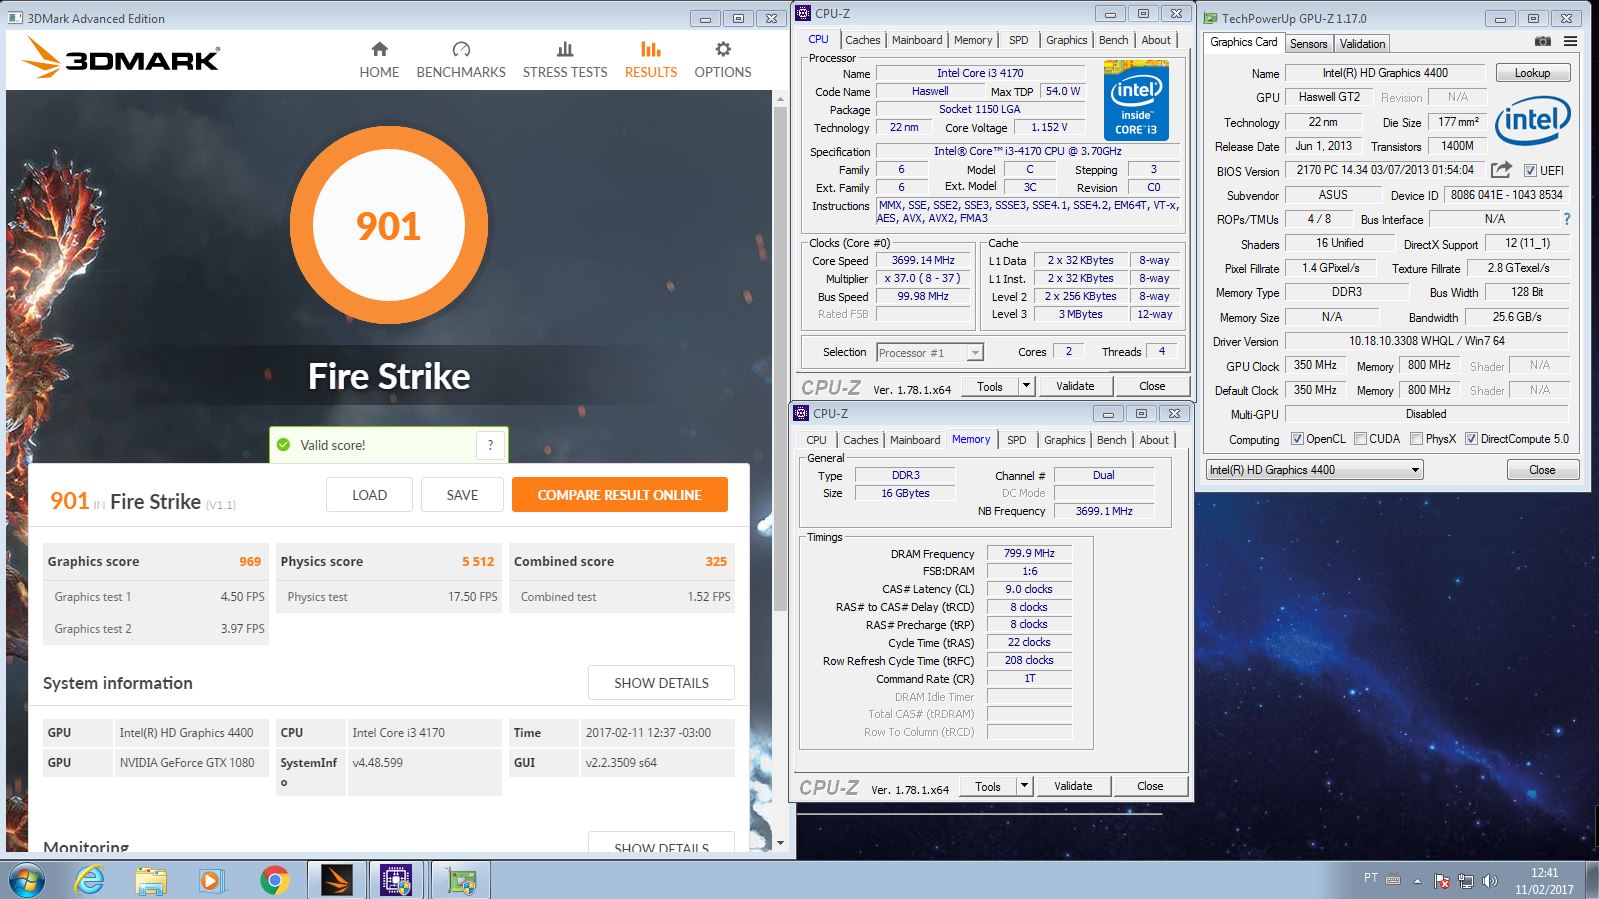Expand Tools dropdown arrow in bottom CPU-Z
This screenshot has height=899, width=1599.
click(1023, 786)
